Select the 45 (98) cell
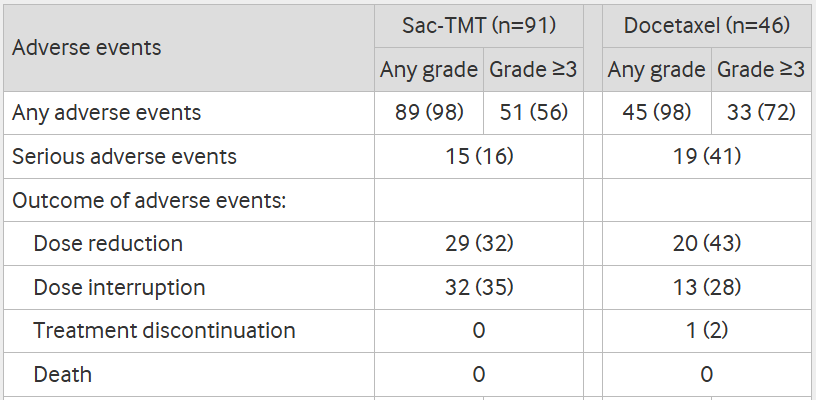Screen dimensions: 816x400 click(657, 113)
